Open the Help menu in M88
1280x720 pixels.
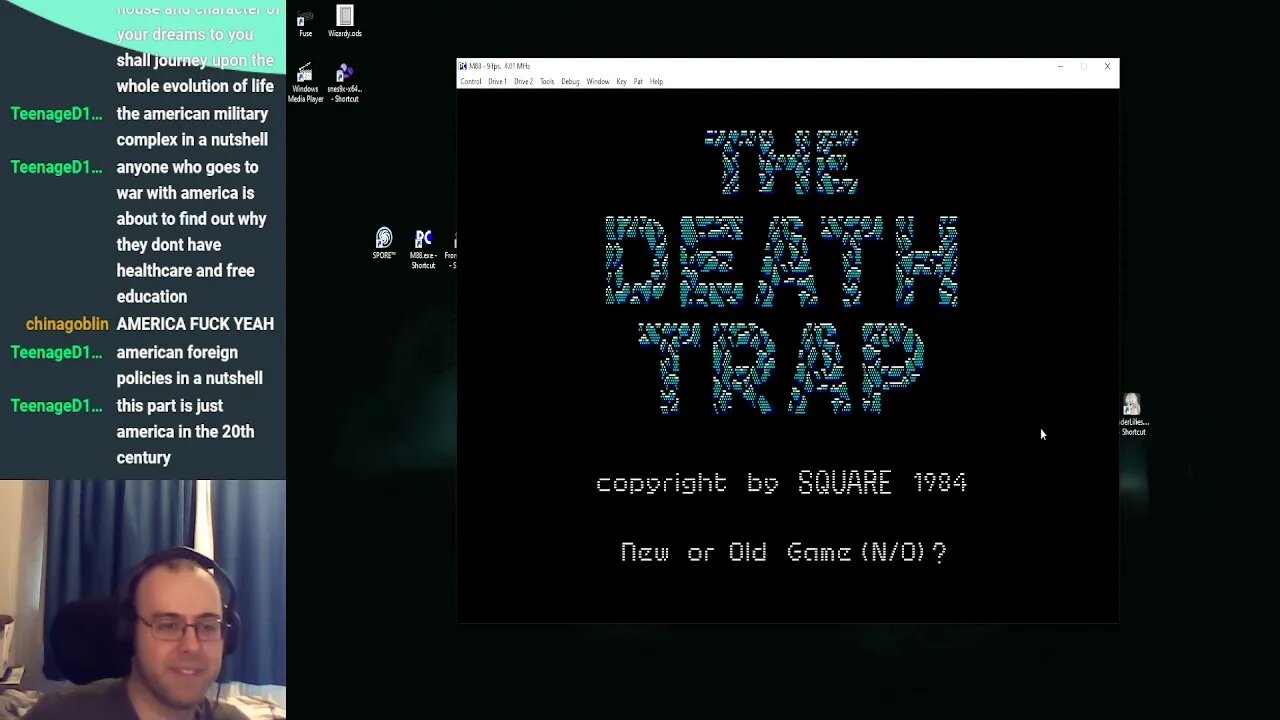[x=656, y=82]
